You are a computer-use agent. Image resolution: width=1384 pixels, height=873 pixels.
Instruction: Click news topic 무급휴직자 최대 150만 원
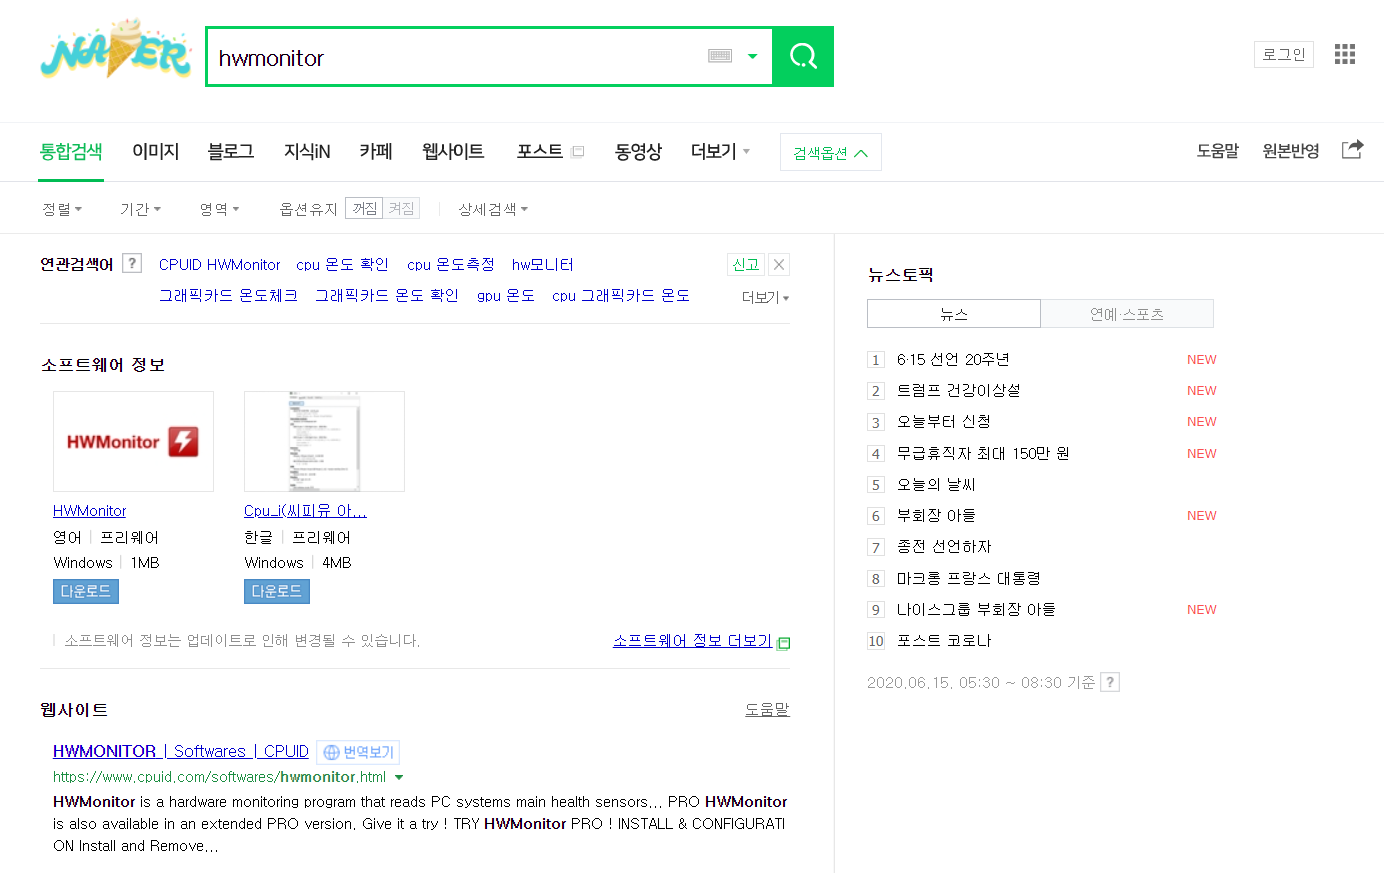[x=983, y=453]
